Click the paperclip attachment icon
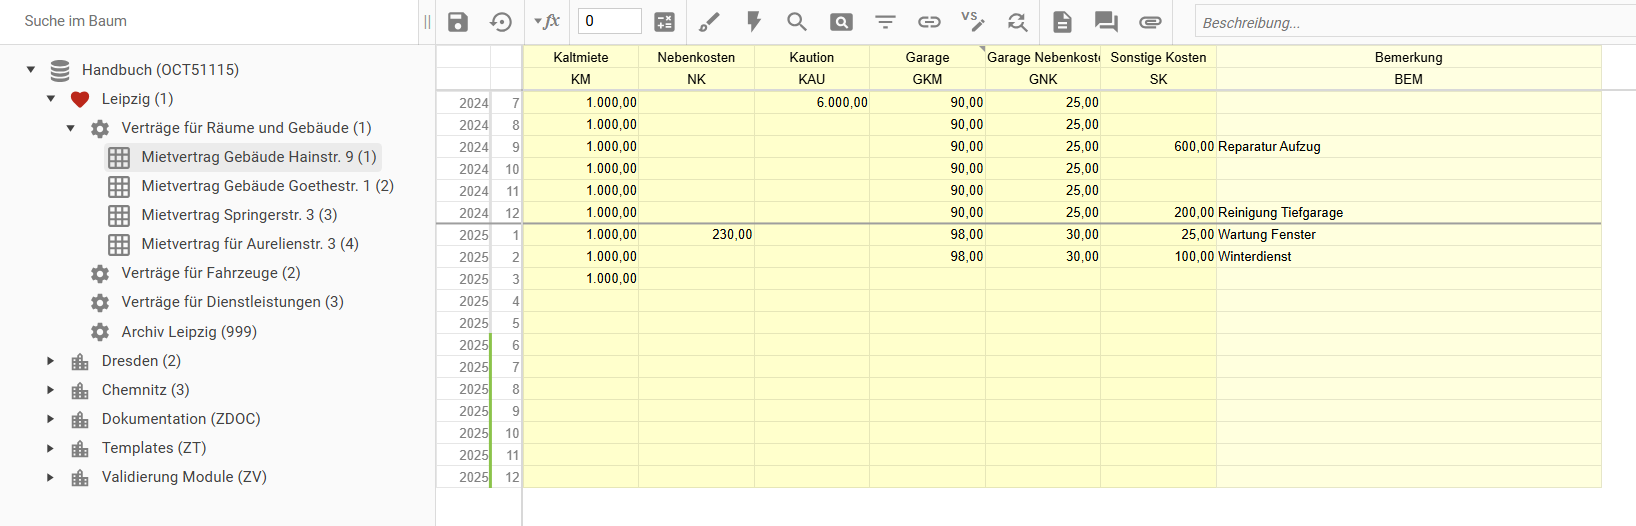This screenshot has width=1636, height=526. (x=1150, y=22)
